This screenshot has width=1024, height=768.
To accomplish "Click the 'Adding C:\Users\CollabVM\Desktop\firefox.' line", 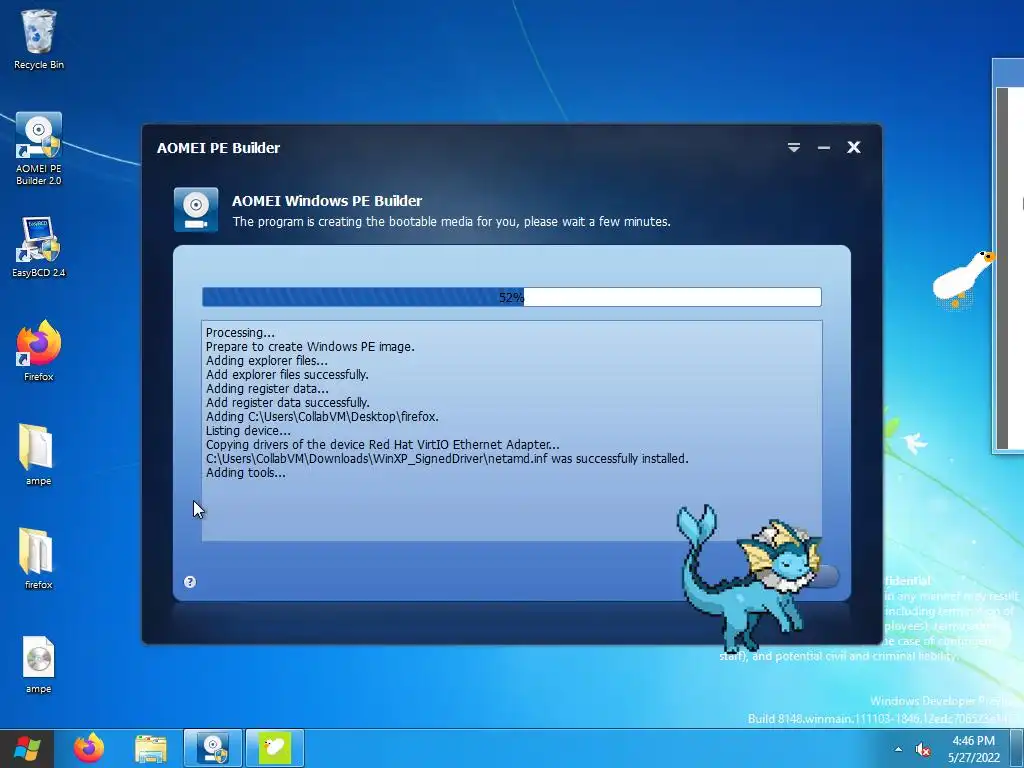I will [x=322, y=417].
